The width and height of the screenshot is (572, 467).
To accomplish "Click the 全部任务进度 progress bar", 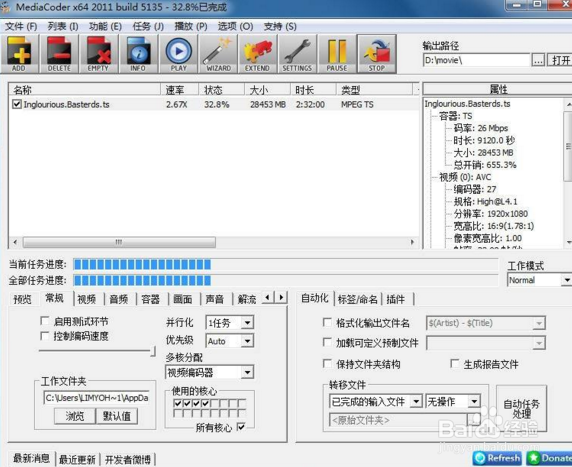I will pyautogui.click(x=286, y=281).
